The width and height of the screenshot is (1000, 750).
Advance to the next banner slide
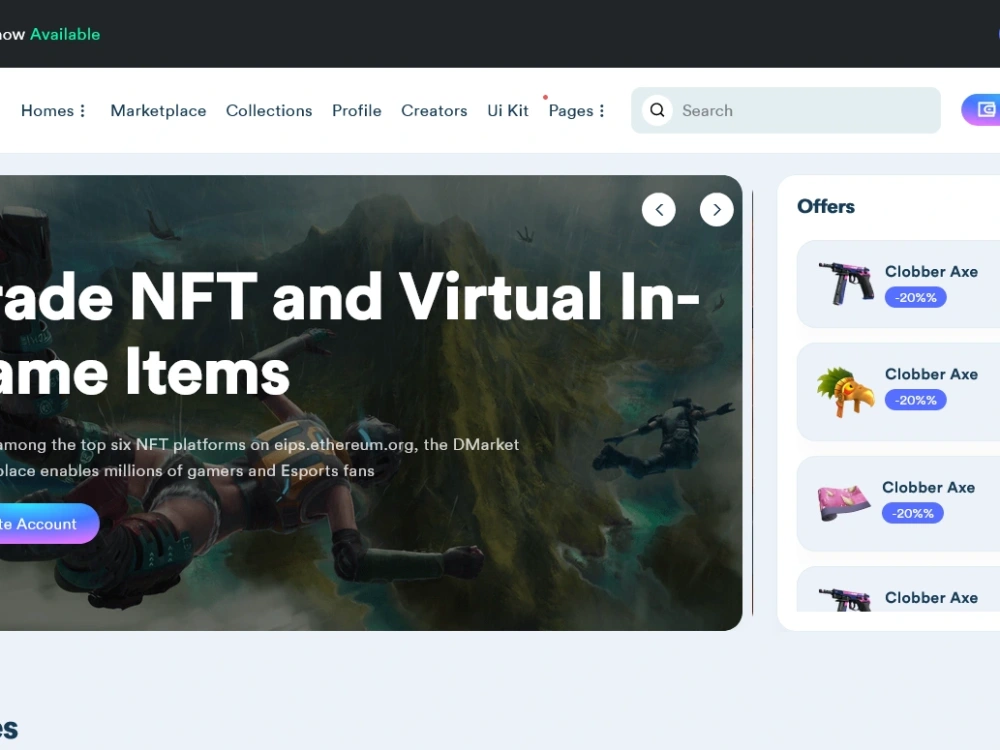pyautogui.click(x=717, y=209)
